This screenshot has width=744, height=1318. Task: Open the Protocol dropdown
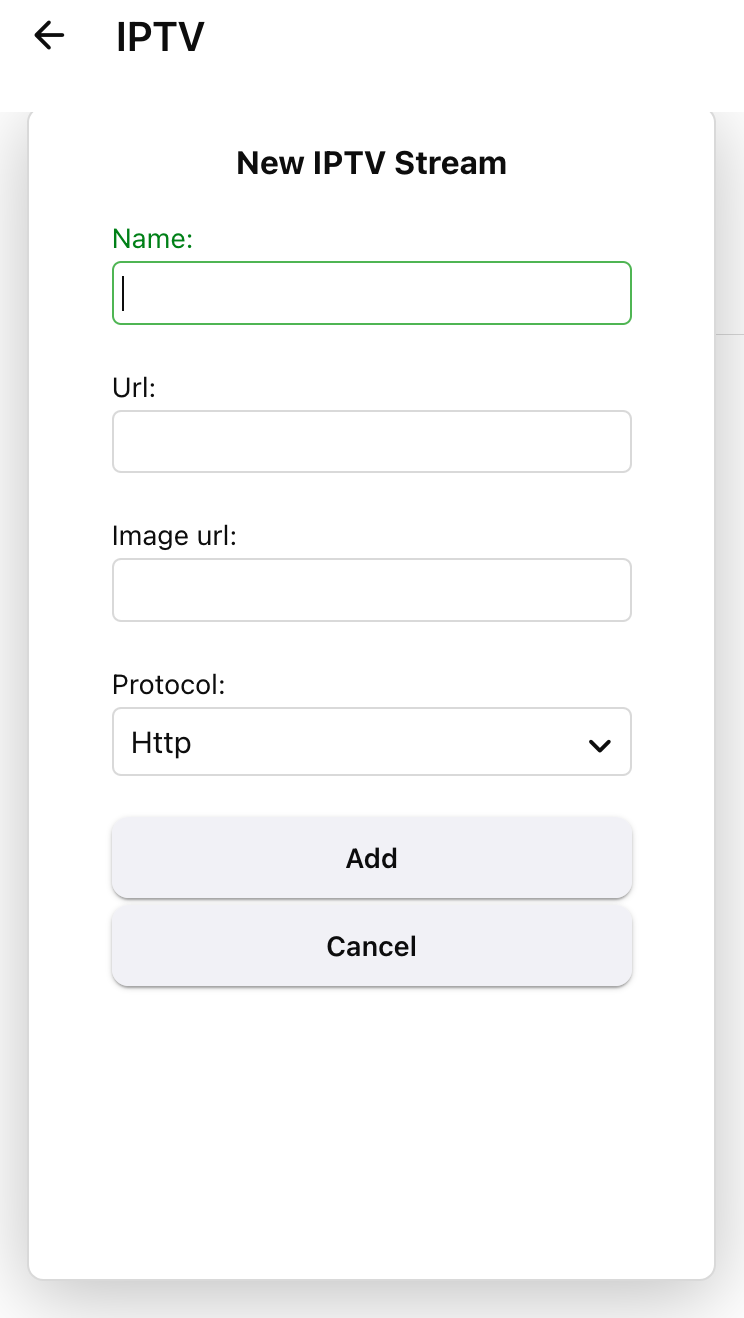point(371,742)
